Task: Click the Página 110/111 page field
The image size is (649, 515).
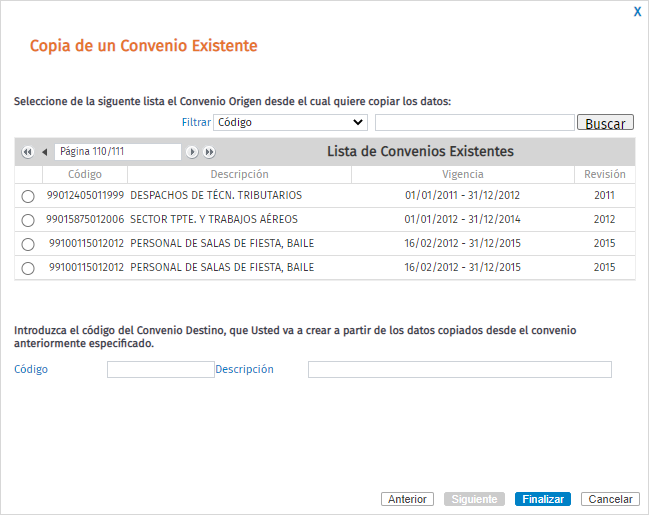Action: point(118,152)
